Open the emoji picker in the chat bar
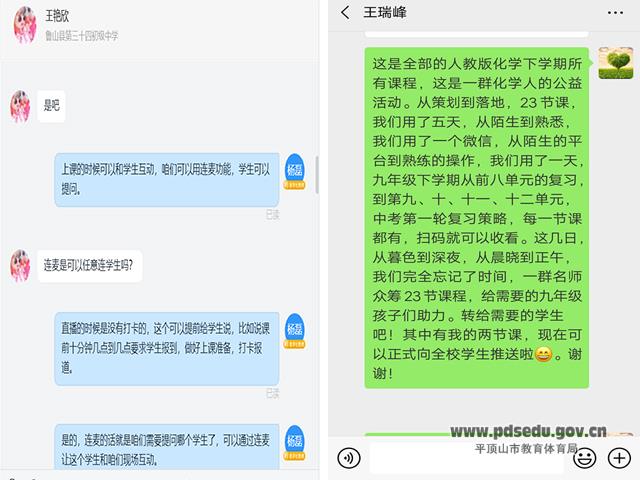640x480 pixels. [x=584, y=458]
